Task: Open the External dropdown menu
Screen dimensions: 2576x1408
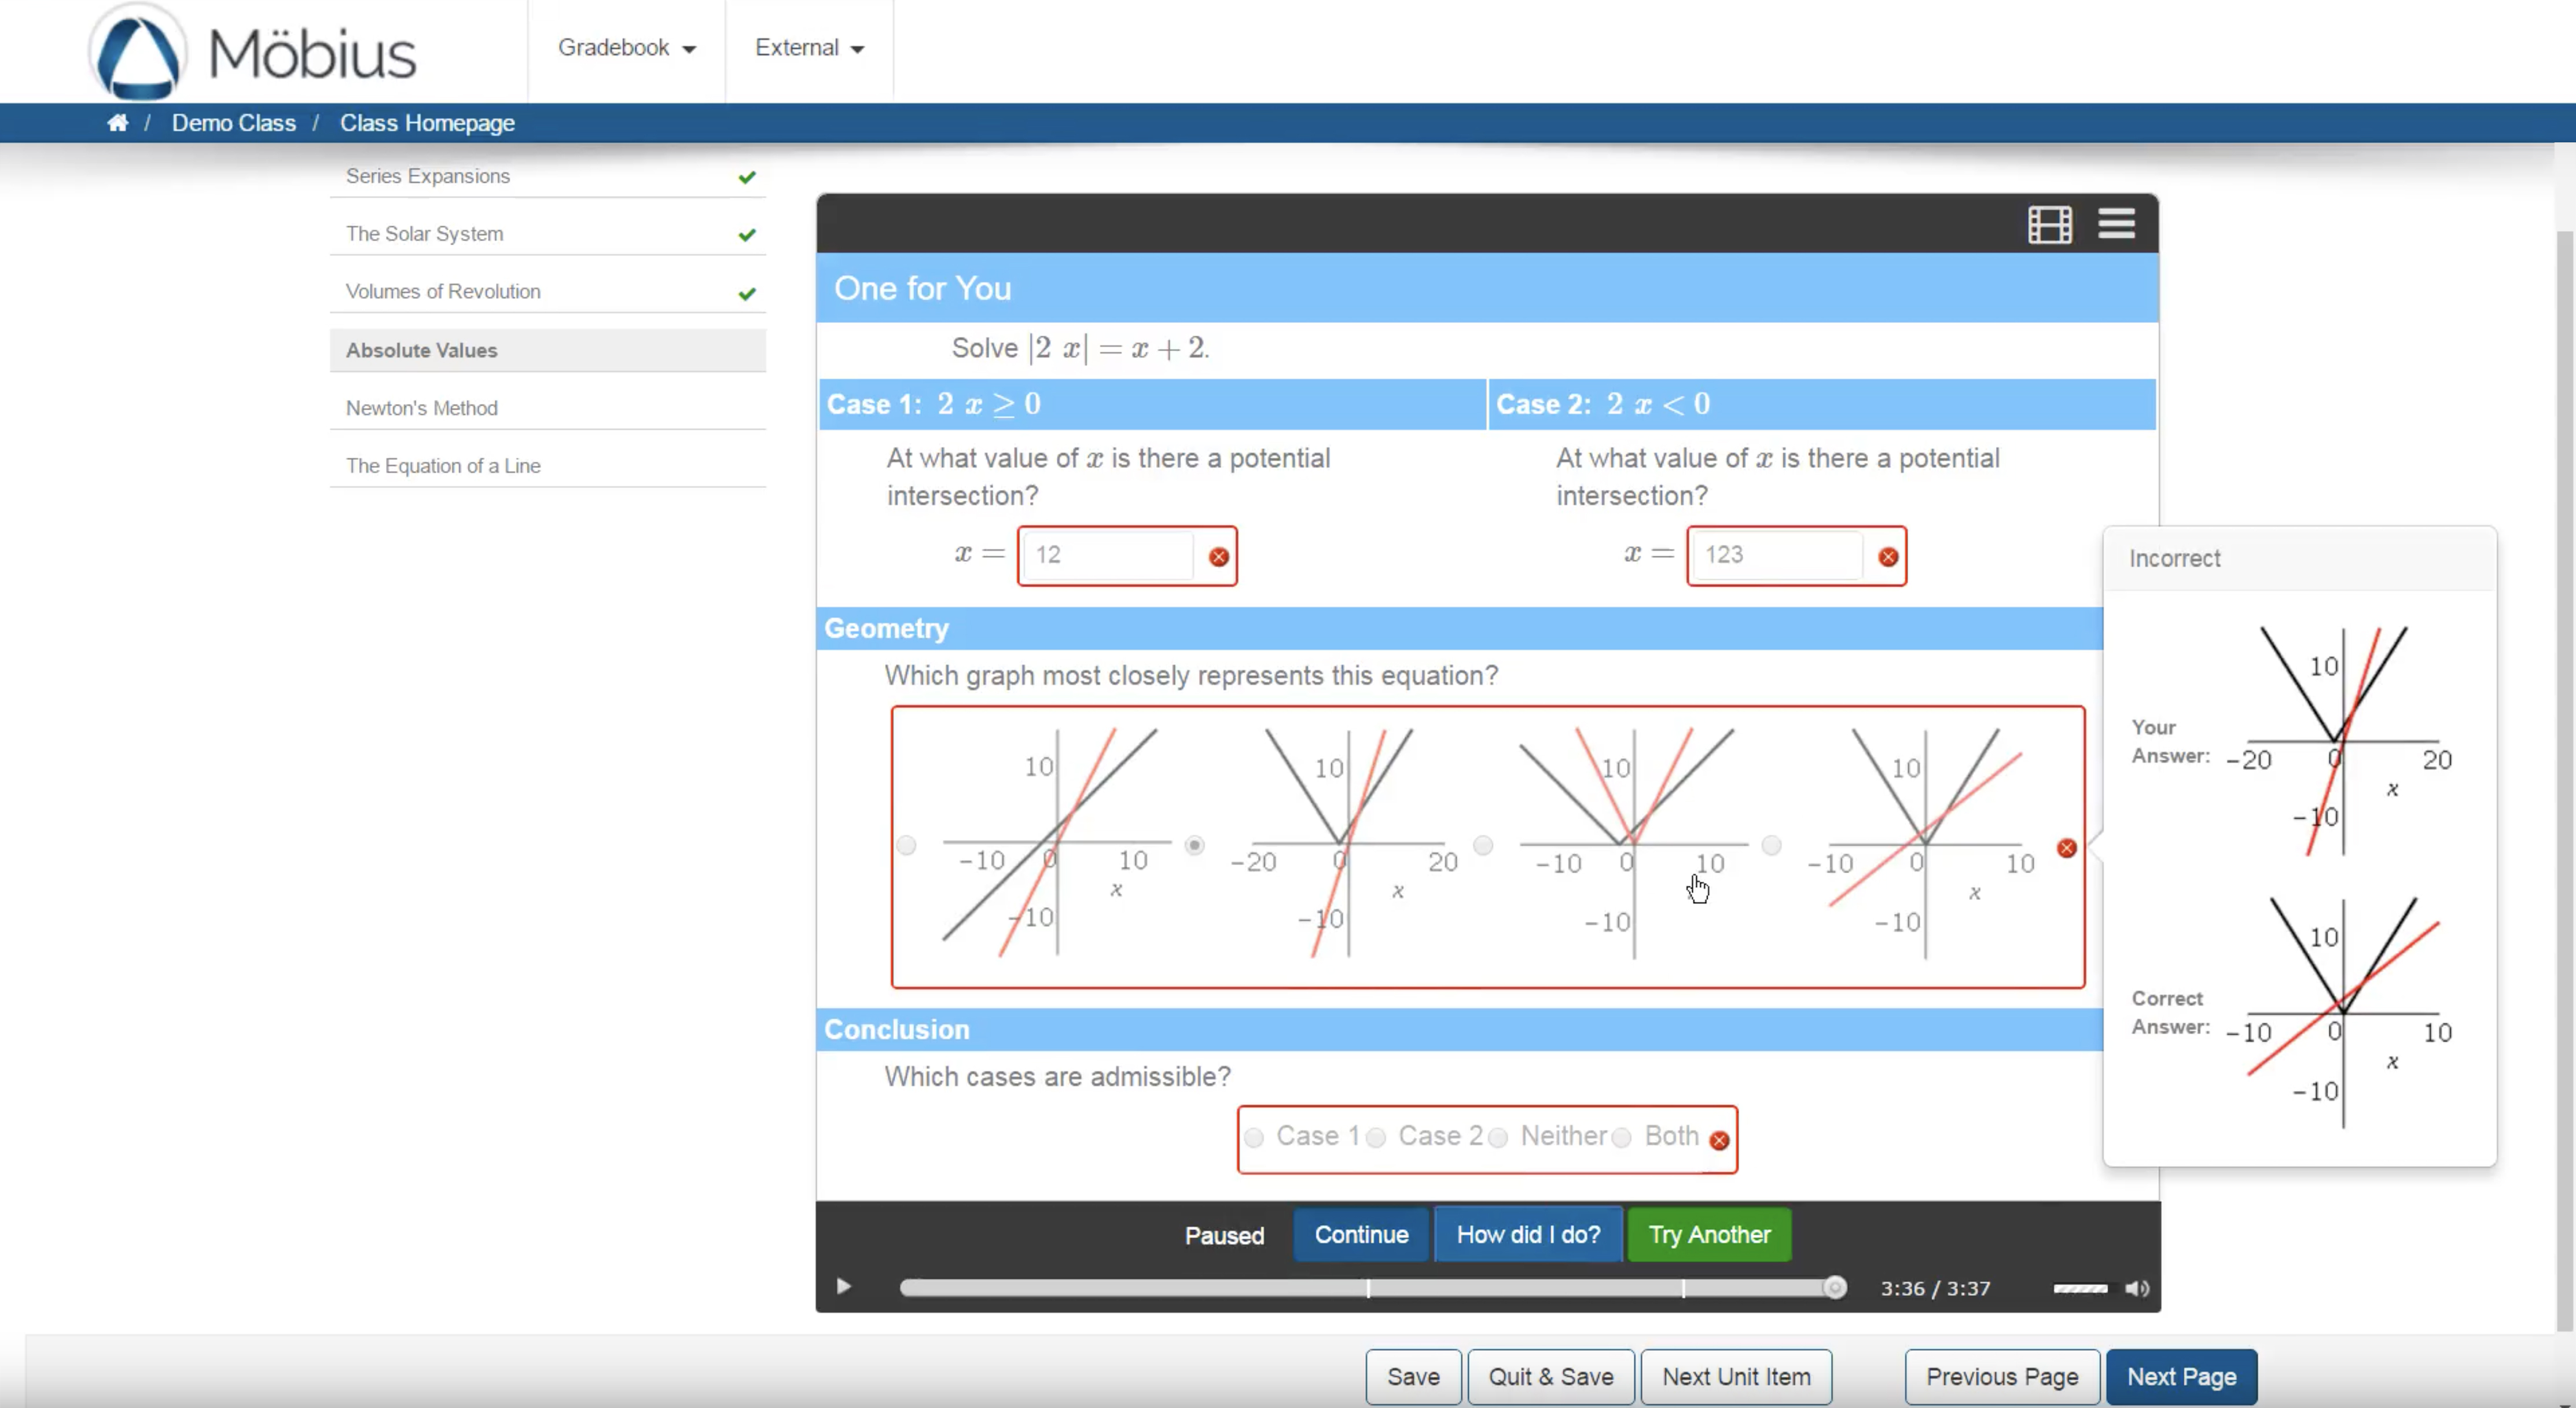Action: pos(808,48)
